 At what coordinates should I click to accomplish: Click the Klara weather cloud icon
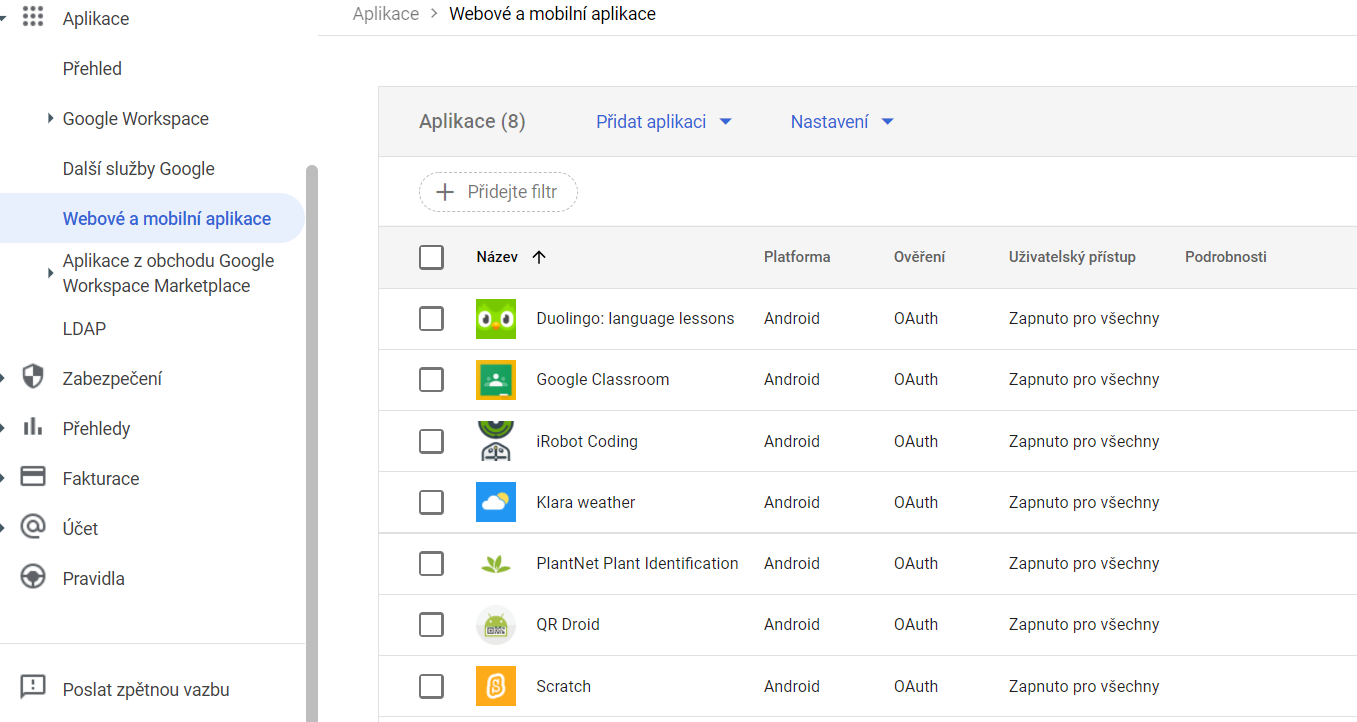(x=495, y=502)
